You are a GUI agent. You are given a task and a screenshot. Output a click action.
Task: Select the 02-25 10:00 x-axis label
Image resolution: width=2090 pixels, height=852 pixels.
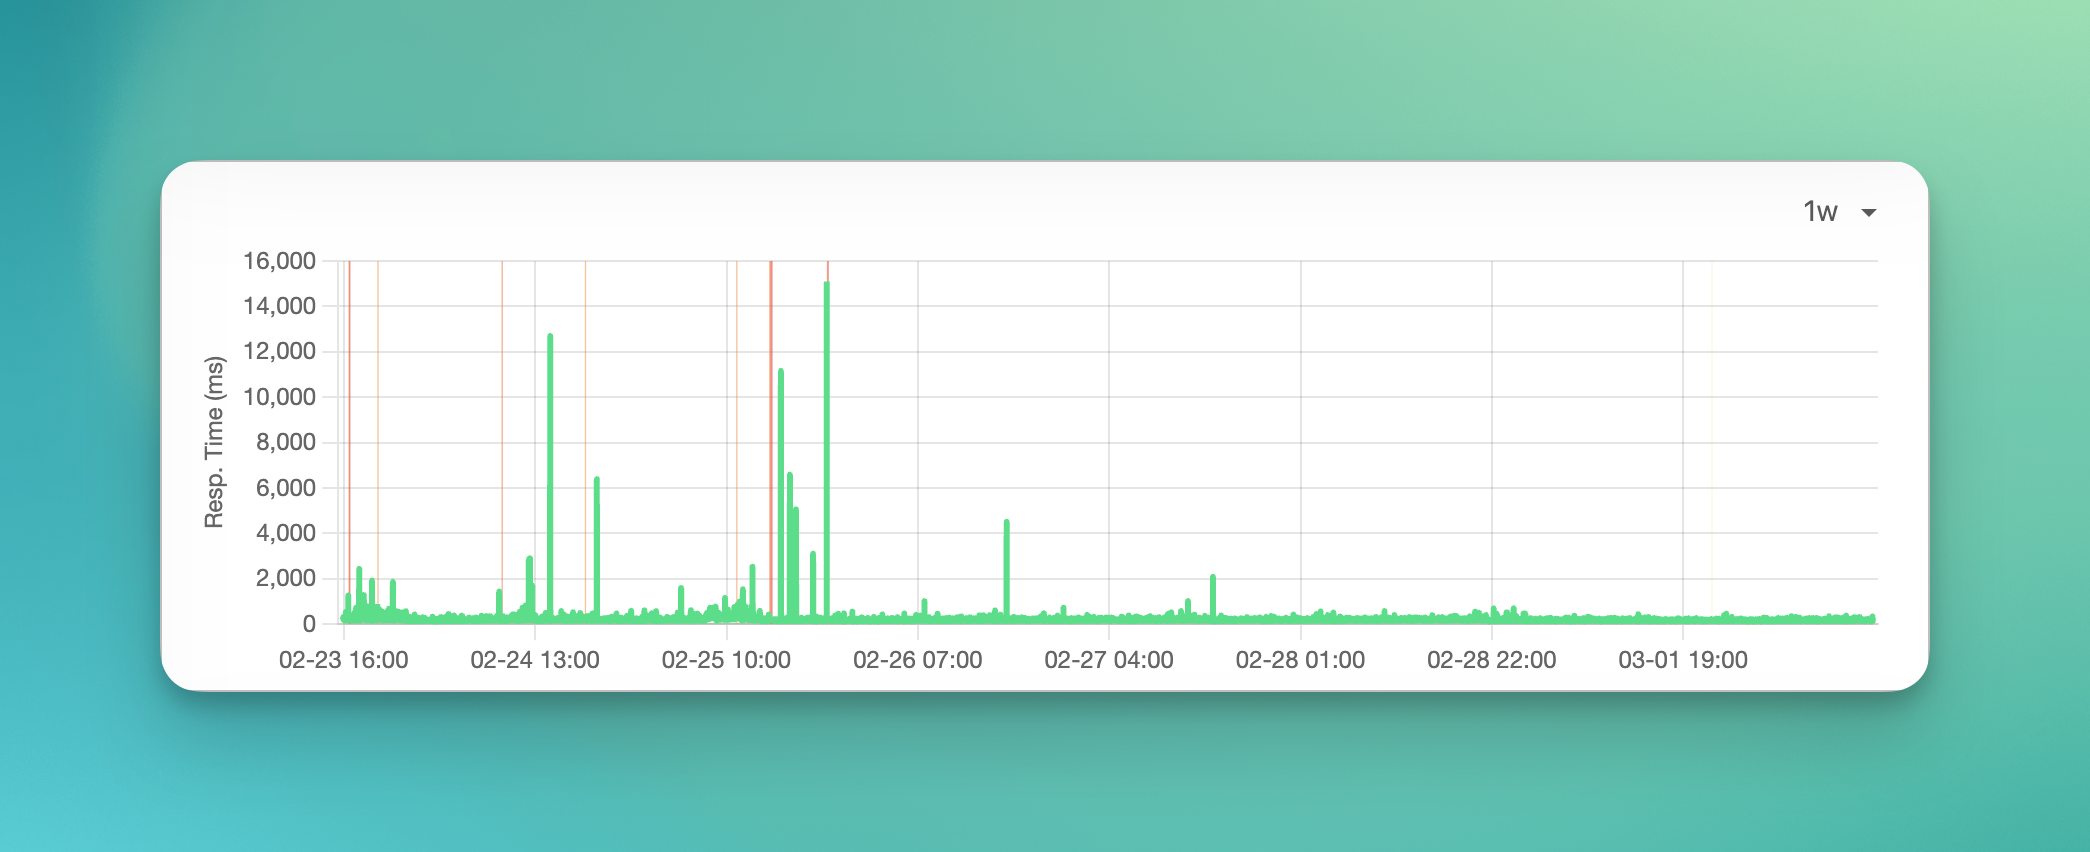[x=726, y=660]
